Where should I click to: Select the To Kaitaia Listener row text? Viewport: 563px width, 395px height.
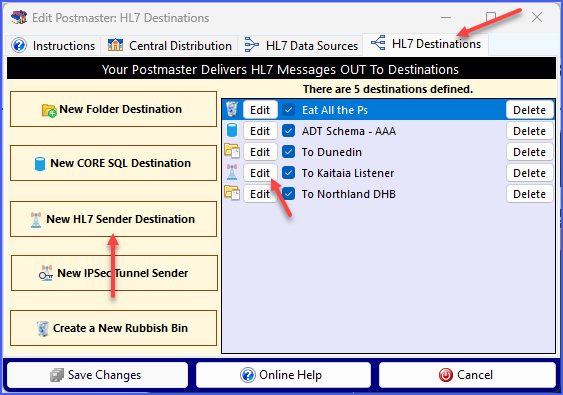click(348, 173)
